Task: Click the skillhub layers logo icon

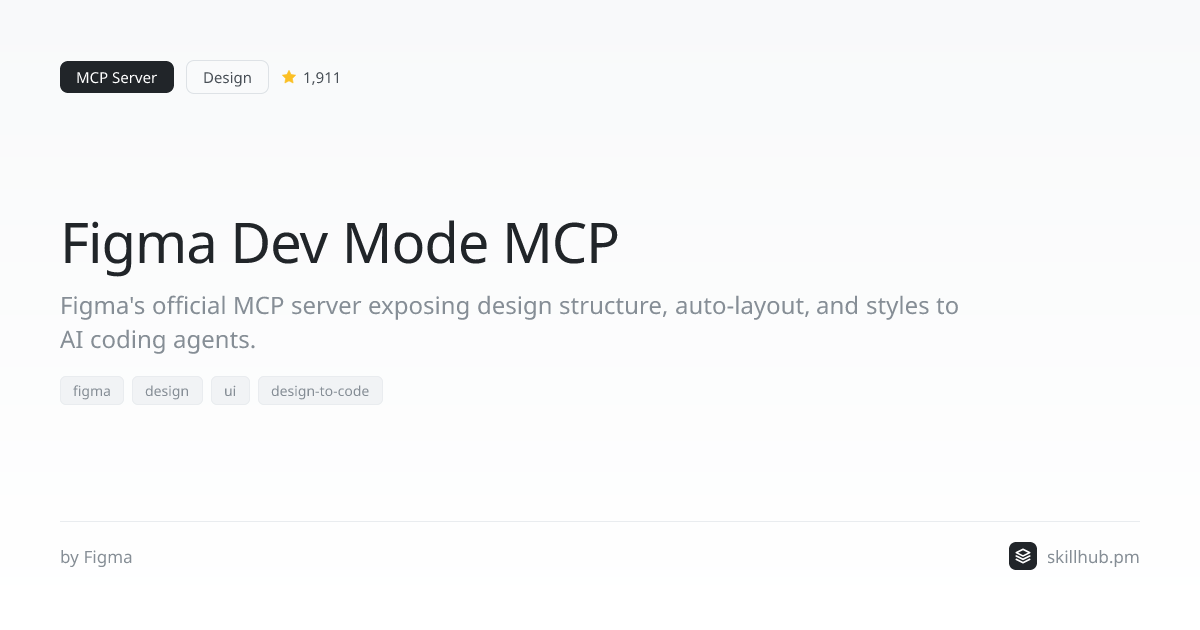Action: (x=1023, y=556)
